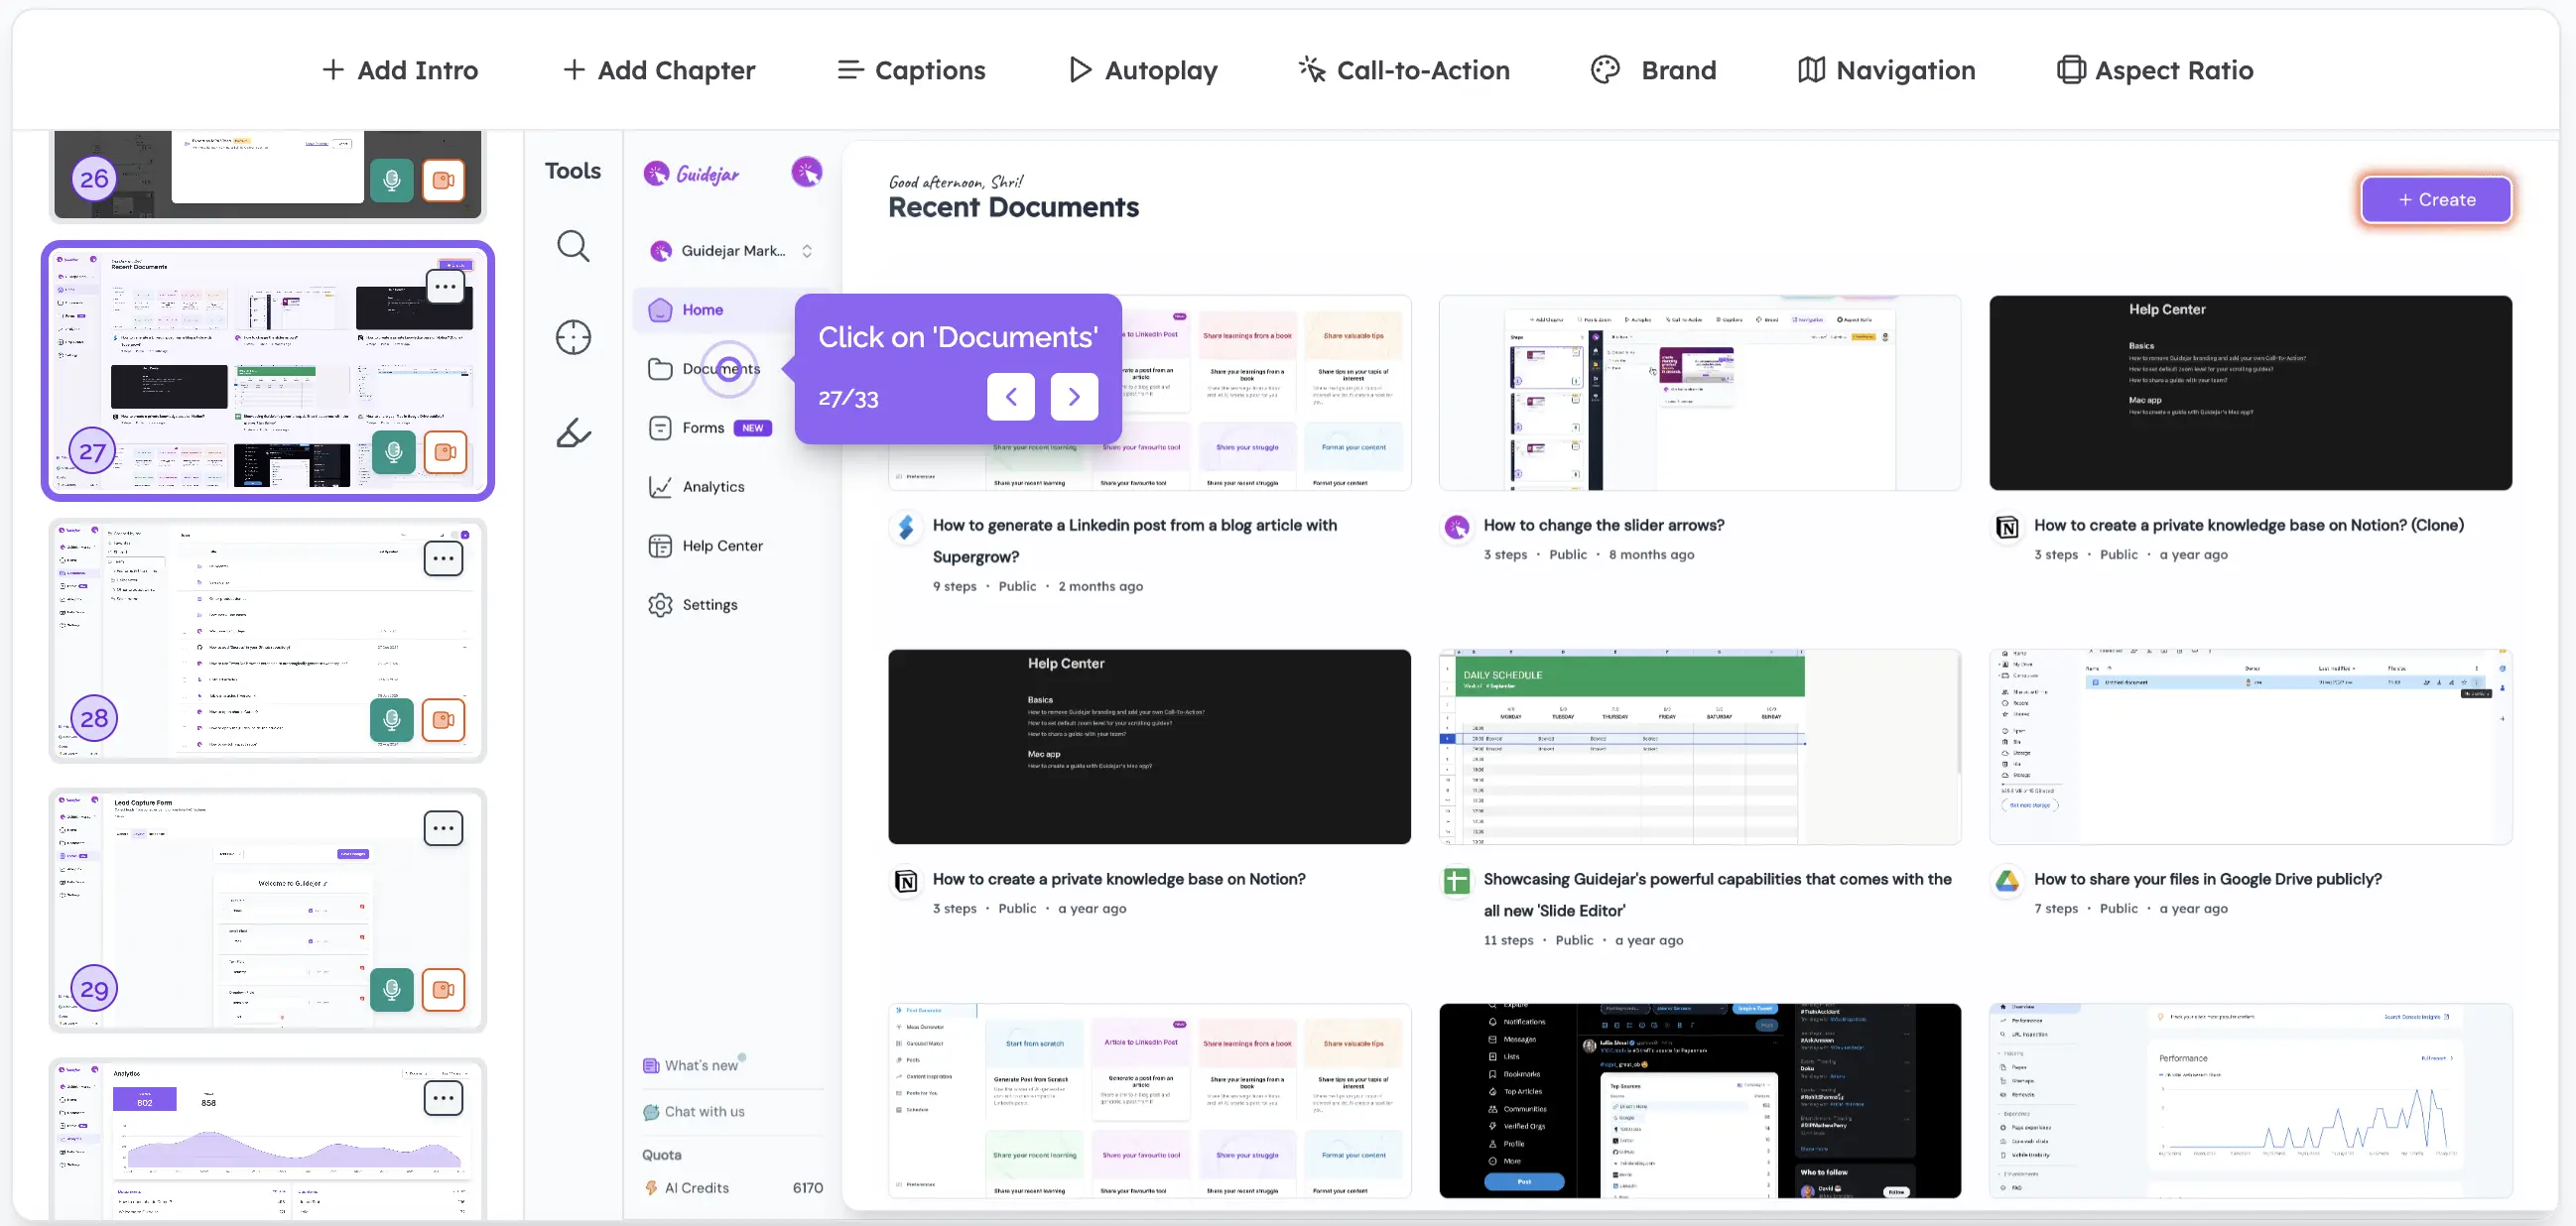Go to next tooltip step arrow
The height and width of the screenshot is (1226, 2576).
tap(1074, 397)
